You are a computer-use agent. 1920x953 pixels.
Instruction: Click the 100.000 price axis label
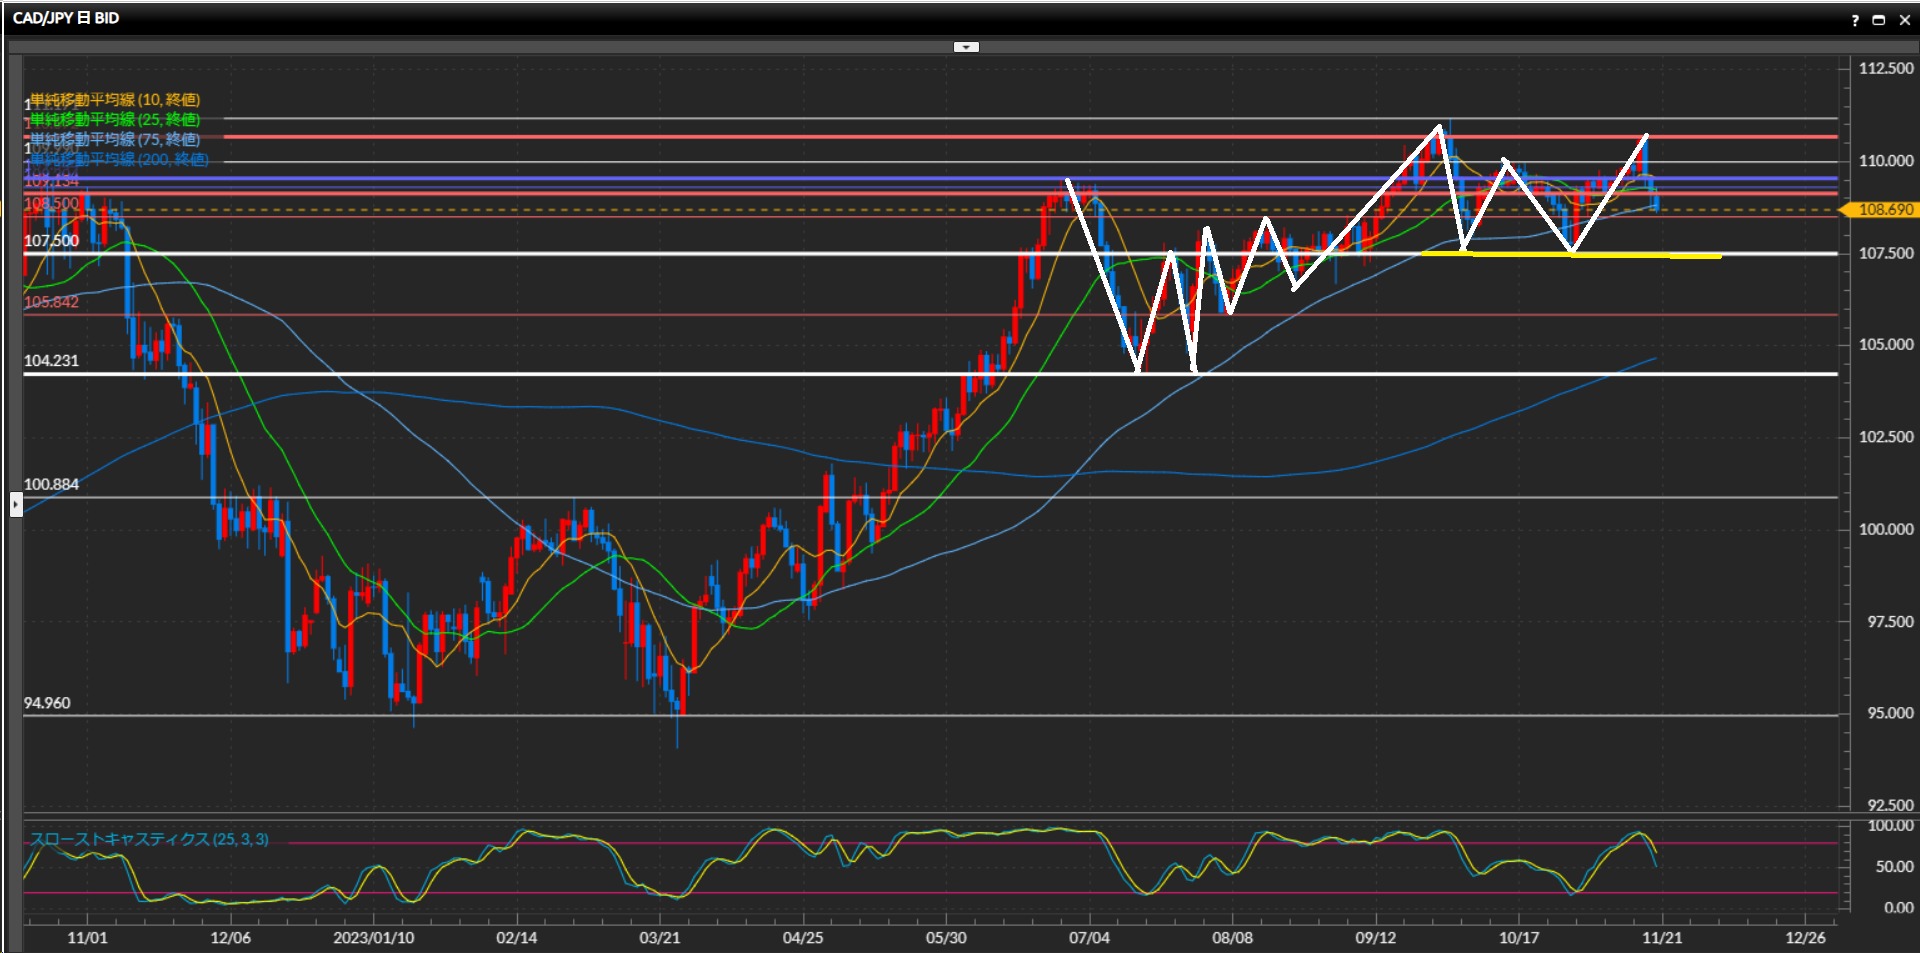pos(1885,529)
